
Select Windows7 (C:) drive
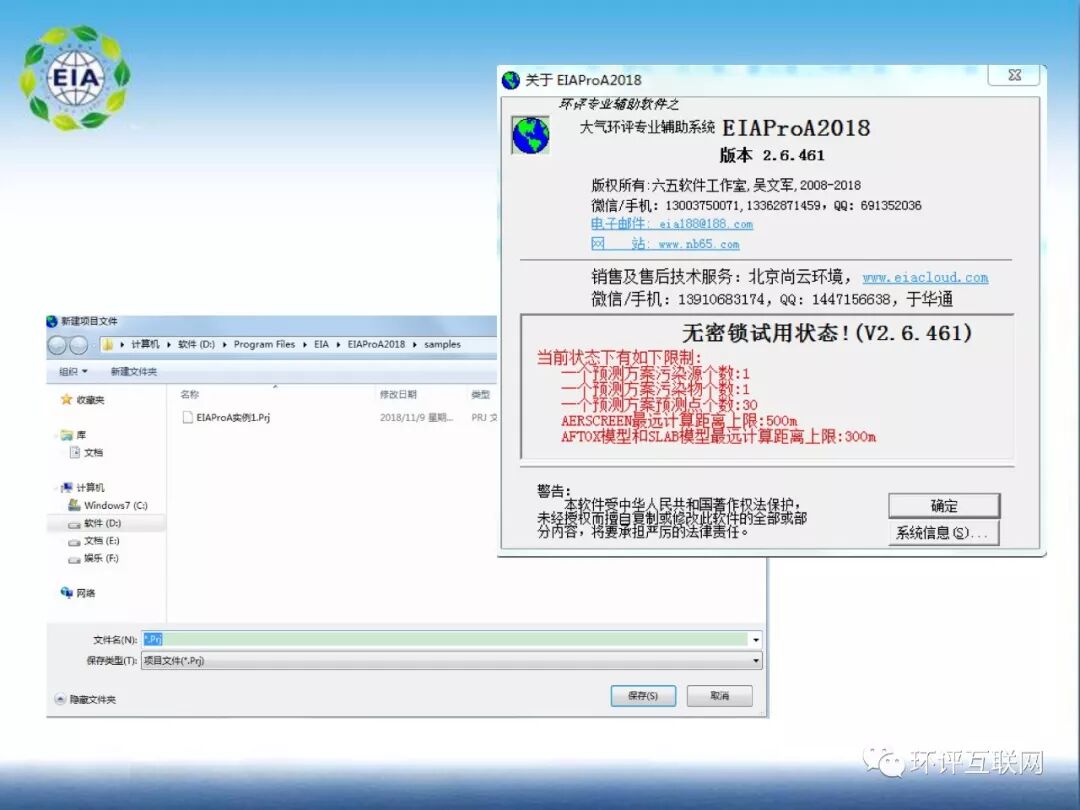(116, 506)
